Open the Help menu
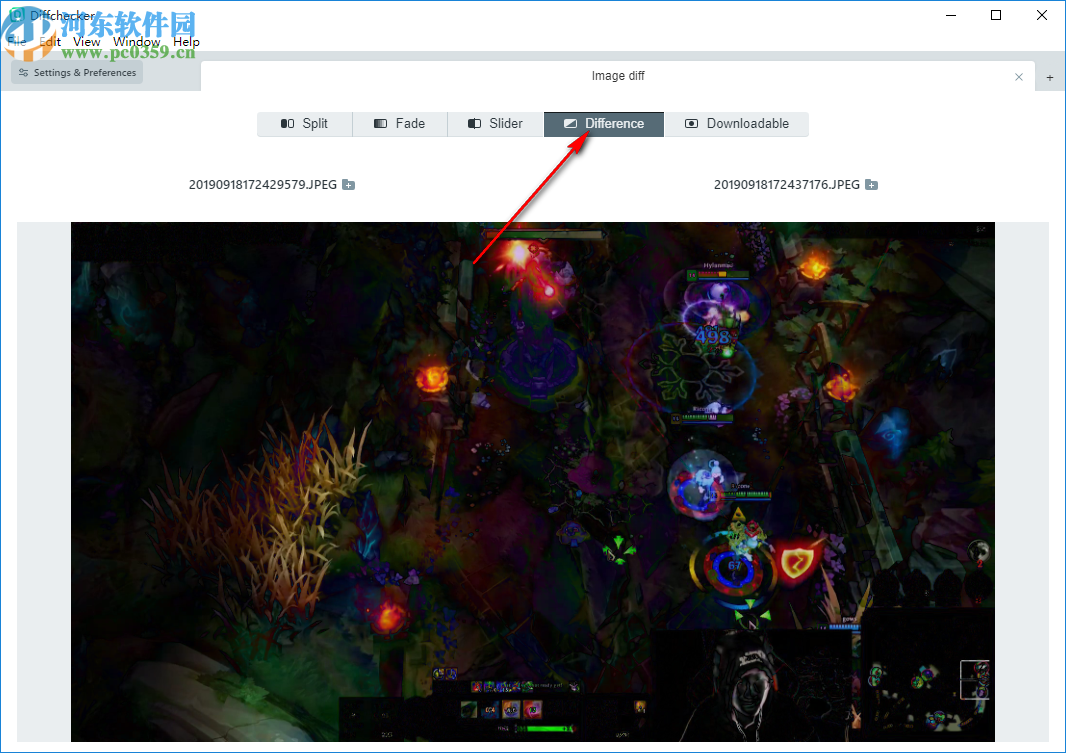 pos(186,41)
